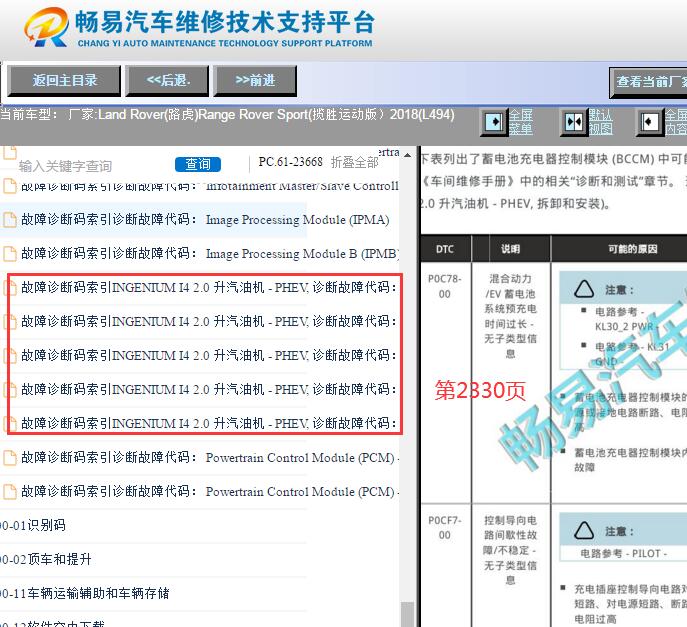Open the fourth INGENIUM I4 2.0 PHEV entry
Viewport: 687px width, 627px height.
209,389
